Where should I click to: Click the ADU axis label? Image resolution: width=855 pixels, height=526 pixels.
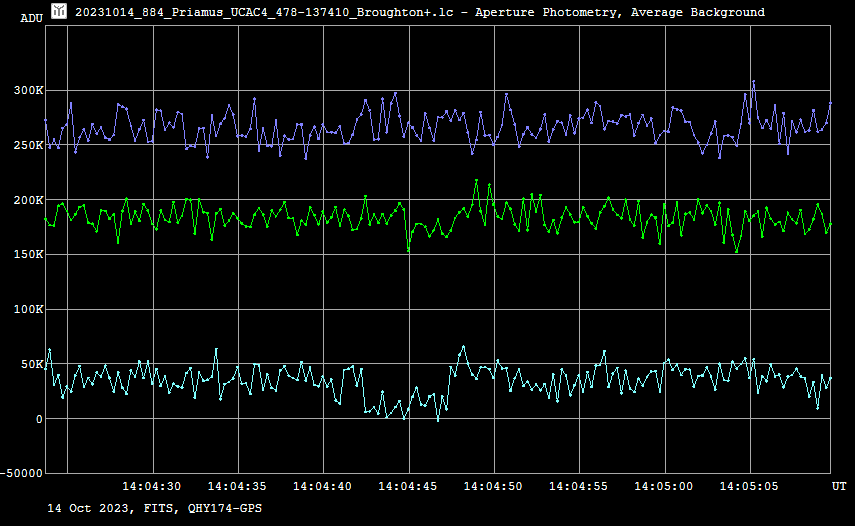(x=32, y=18)
